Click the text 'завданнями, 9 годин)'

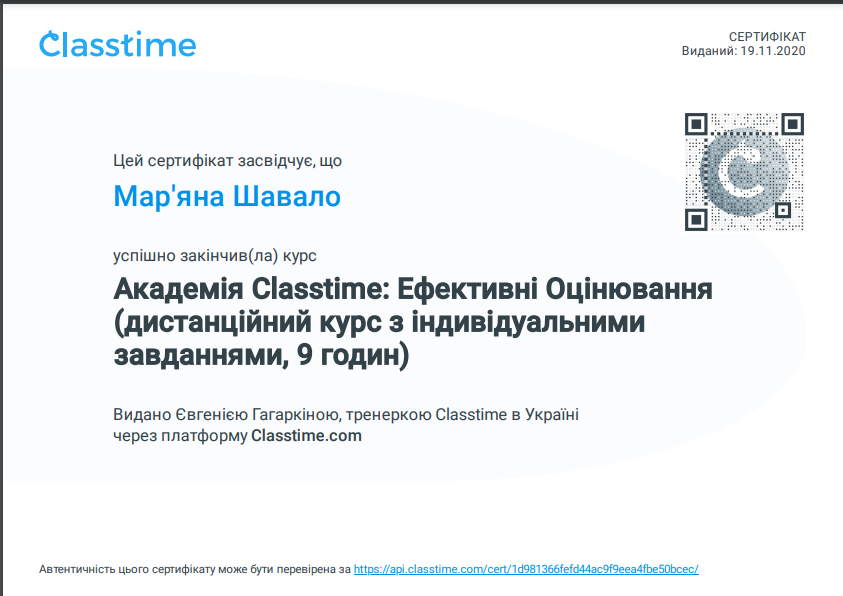click(x=261, y=355)
